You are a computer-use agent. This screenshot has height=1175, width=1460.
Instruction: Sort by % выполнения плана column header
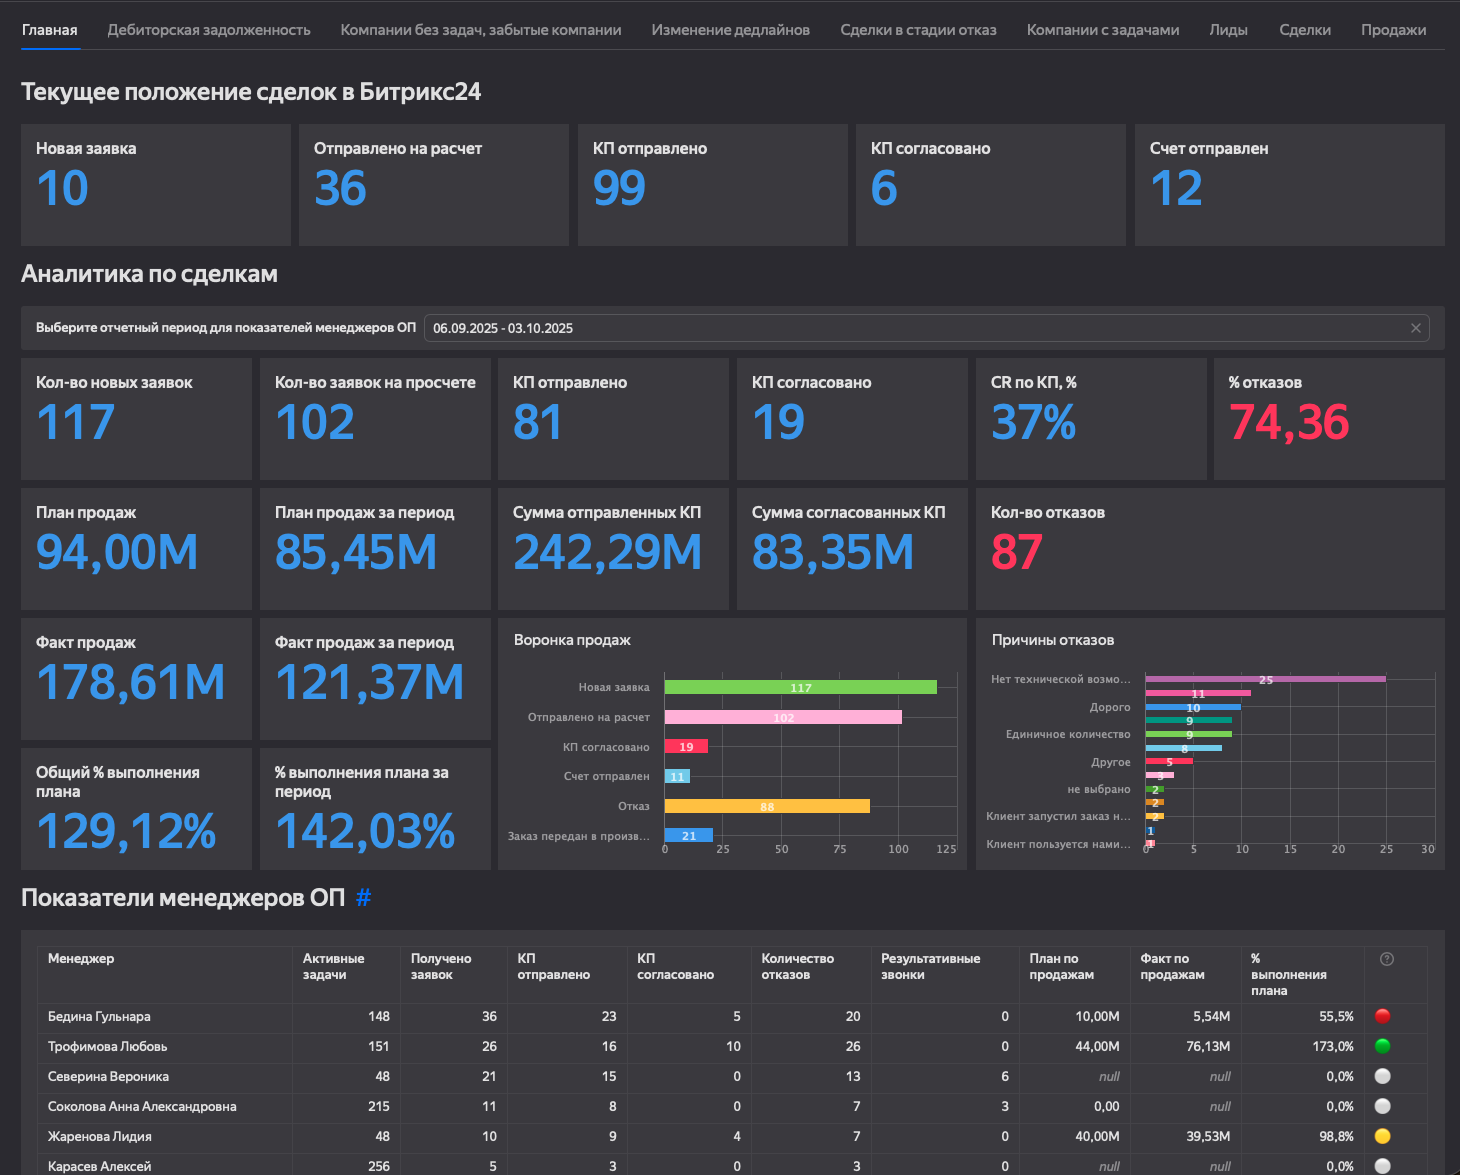(x=1288, y=974)
